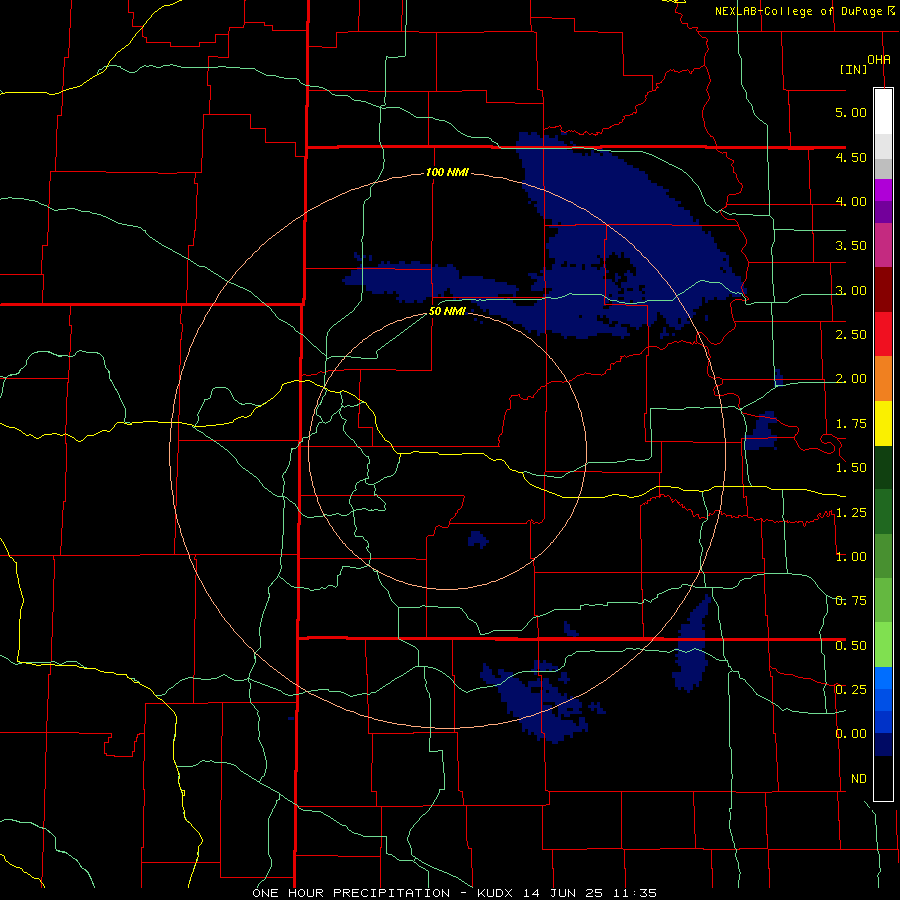Click the 5.00 legend value

click(851, 112)
